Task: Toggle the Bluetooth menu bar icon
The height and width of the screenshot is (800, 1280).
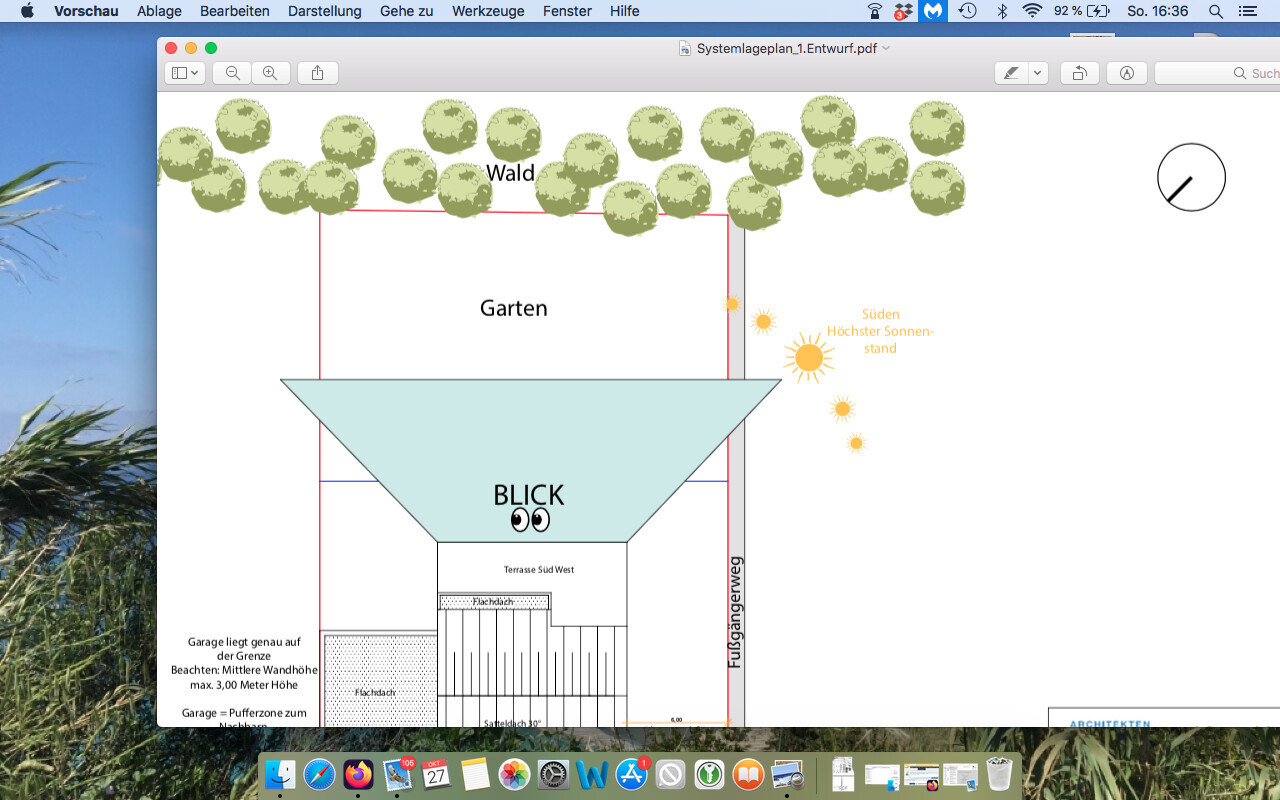Action: tap(1001, 11)
